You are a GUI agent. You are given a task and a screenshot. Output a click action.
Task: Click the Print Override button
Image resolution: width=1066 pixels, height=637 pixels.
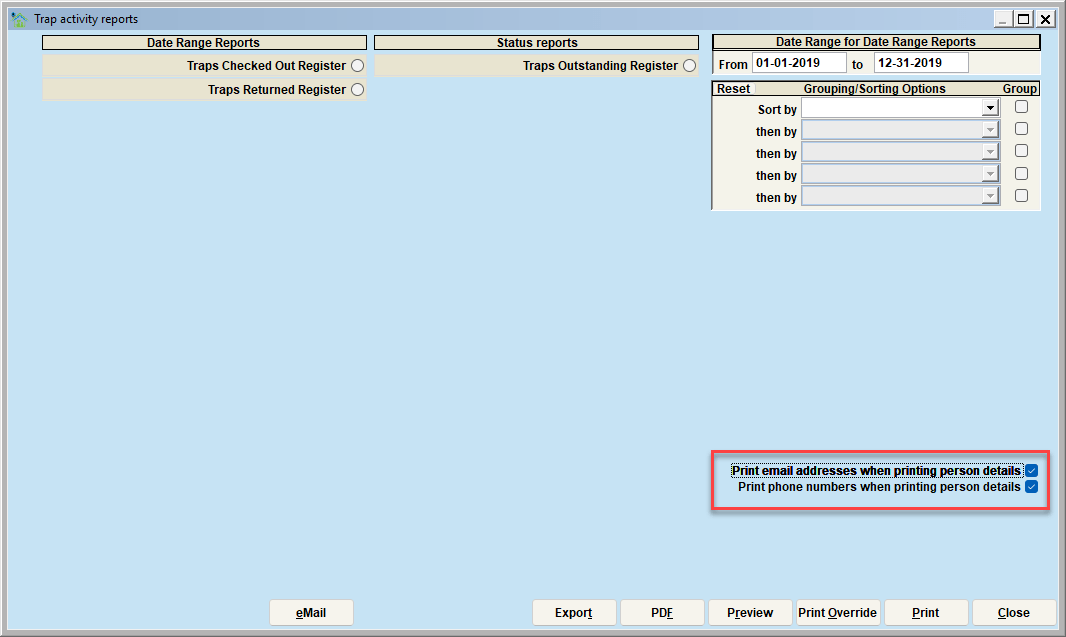click(x=838, y=613)
